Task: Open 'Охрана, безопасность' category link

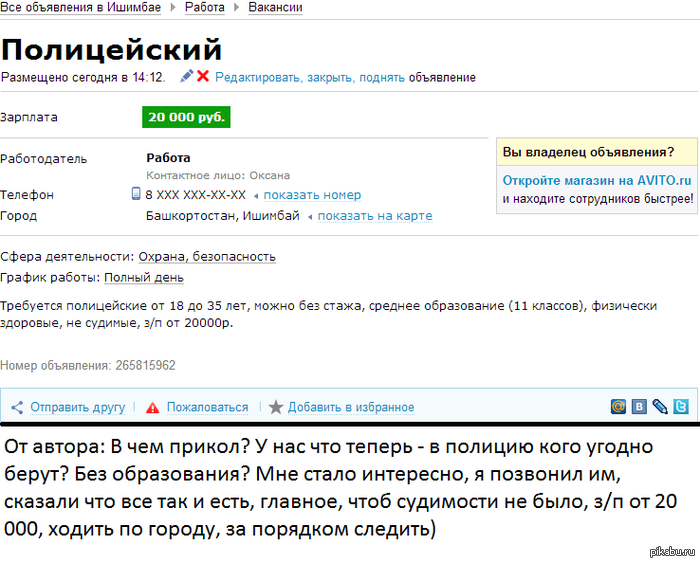Action: pos(206,257)
